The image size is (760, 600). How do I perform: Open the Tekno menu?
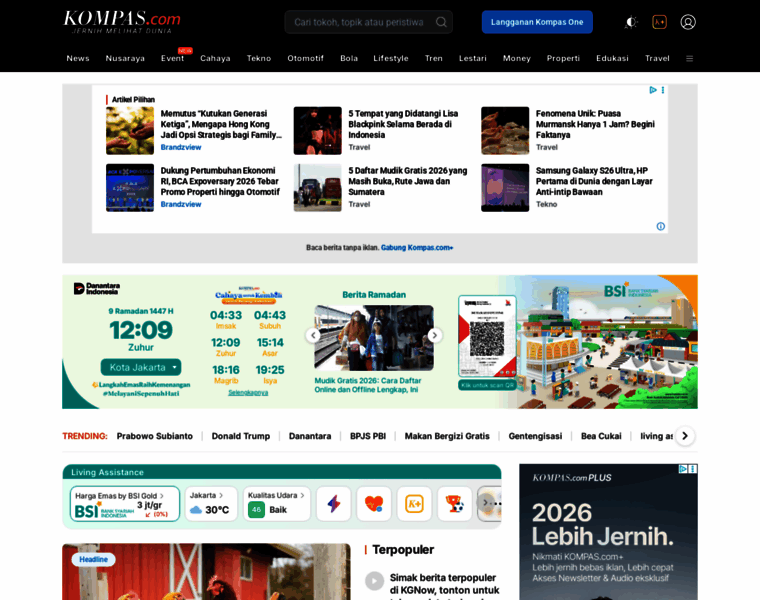pos(259,58)
